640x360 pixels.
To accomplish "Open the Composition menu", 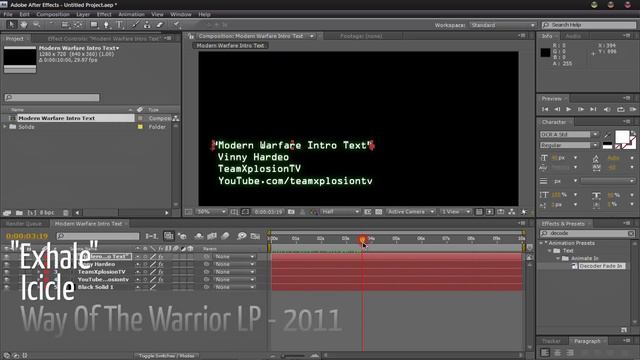I will [53, 14].
